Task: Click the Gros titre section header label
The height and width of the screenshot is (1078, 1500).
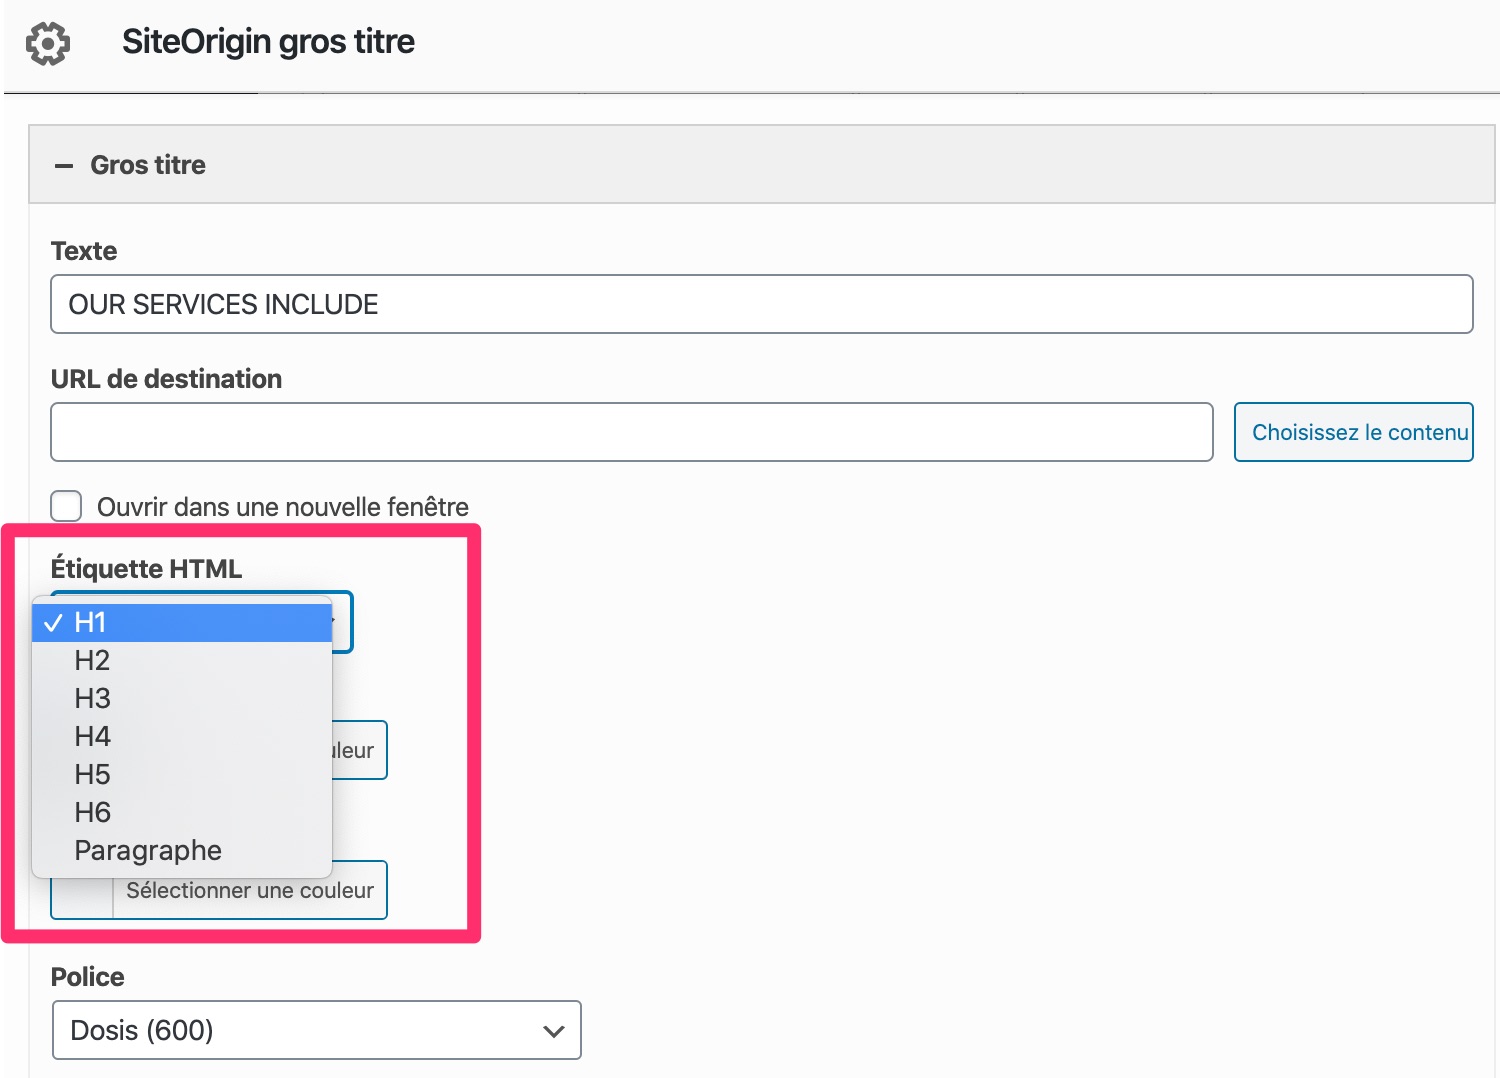Action: [x=148, y=165]
